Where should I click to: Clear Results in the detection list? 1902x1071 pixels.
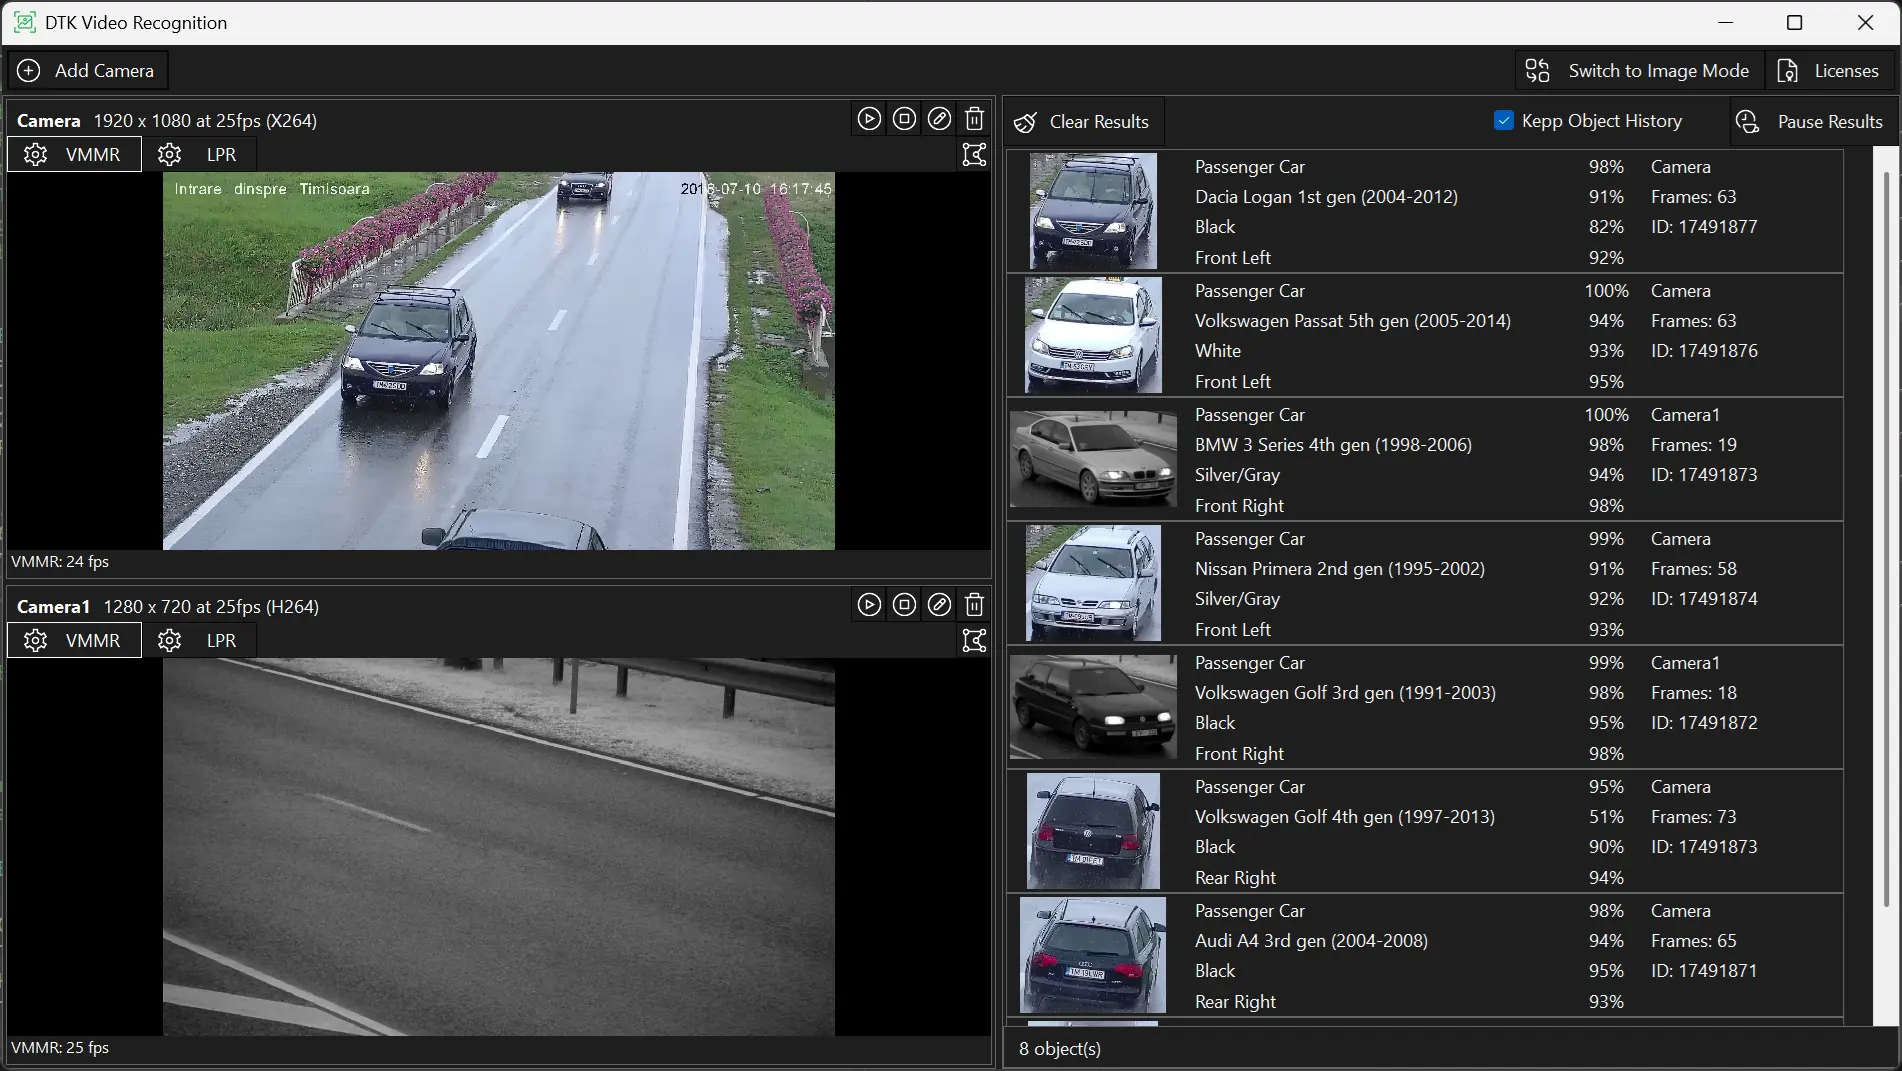click(x=1084, y=122)
